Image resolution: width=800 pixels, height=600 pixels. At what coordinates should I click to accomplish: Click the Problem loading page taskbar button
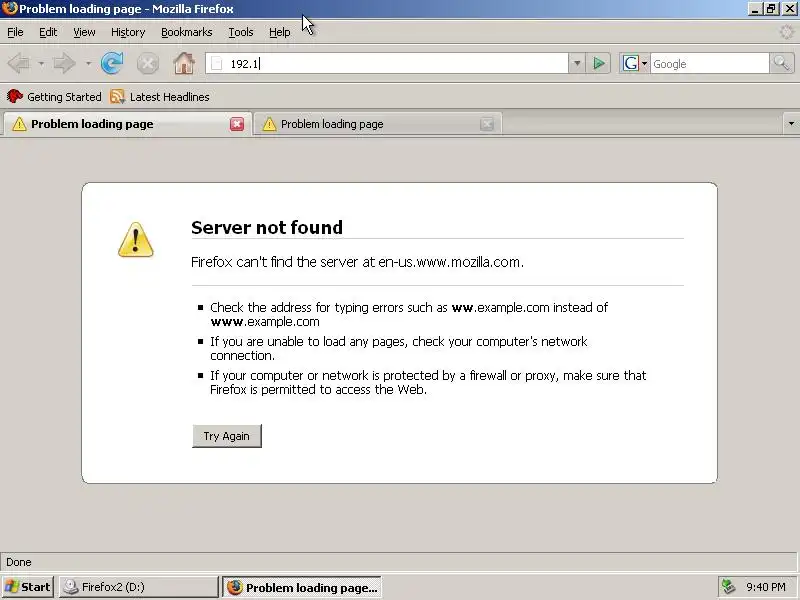302,587
